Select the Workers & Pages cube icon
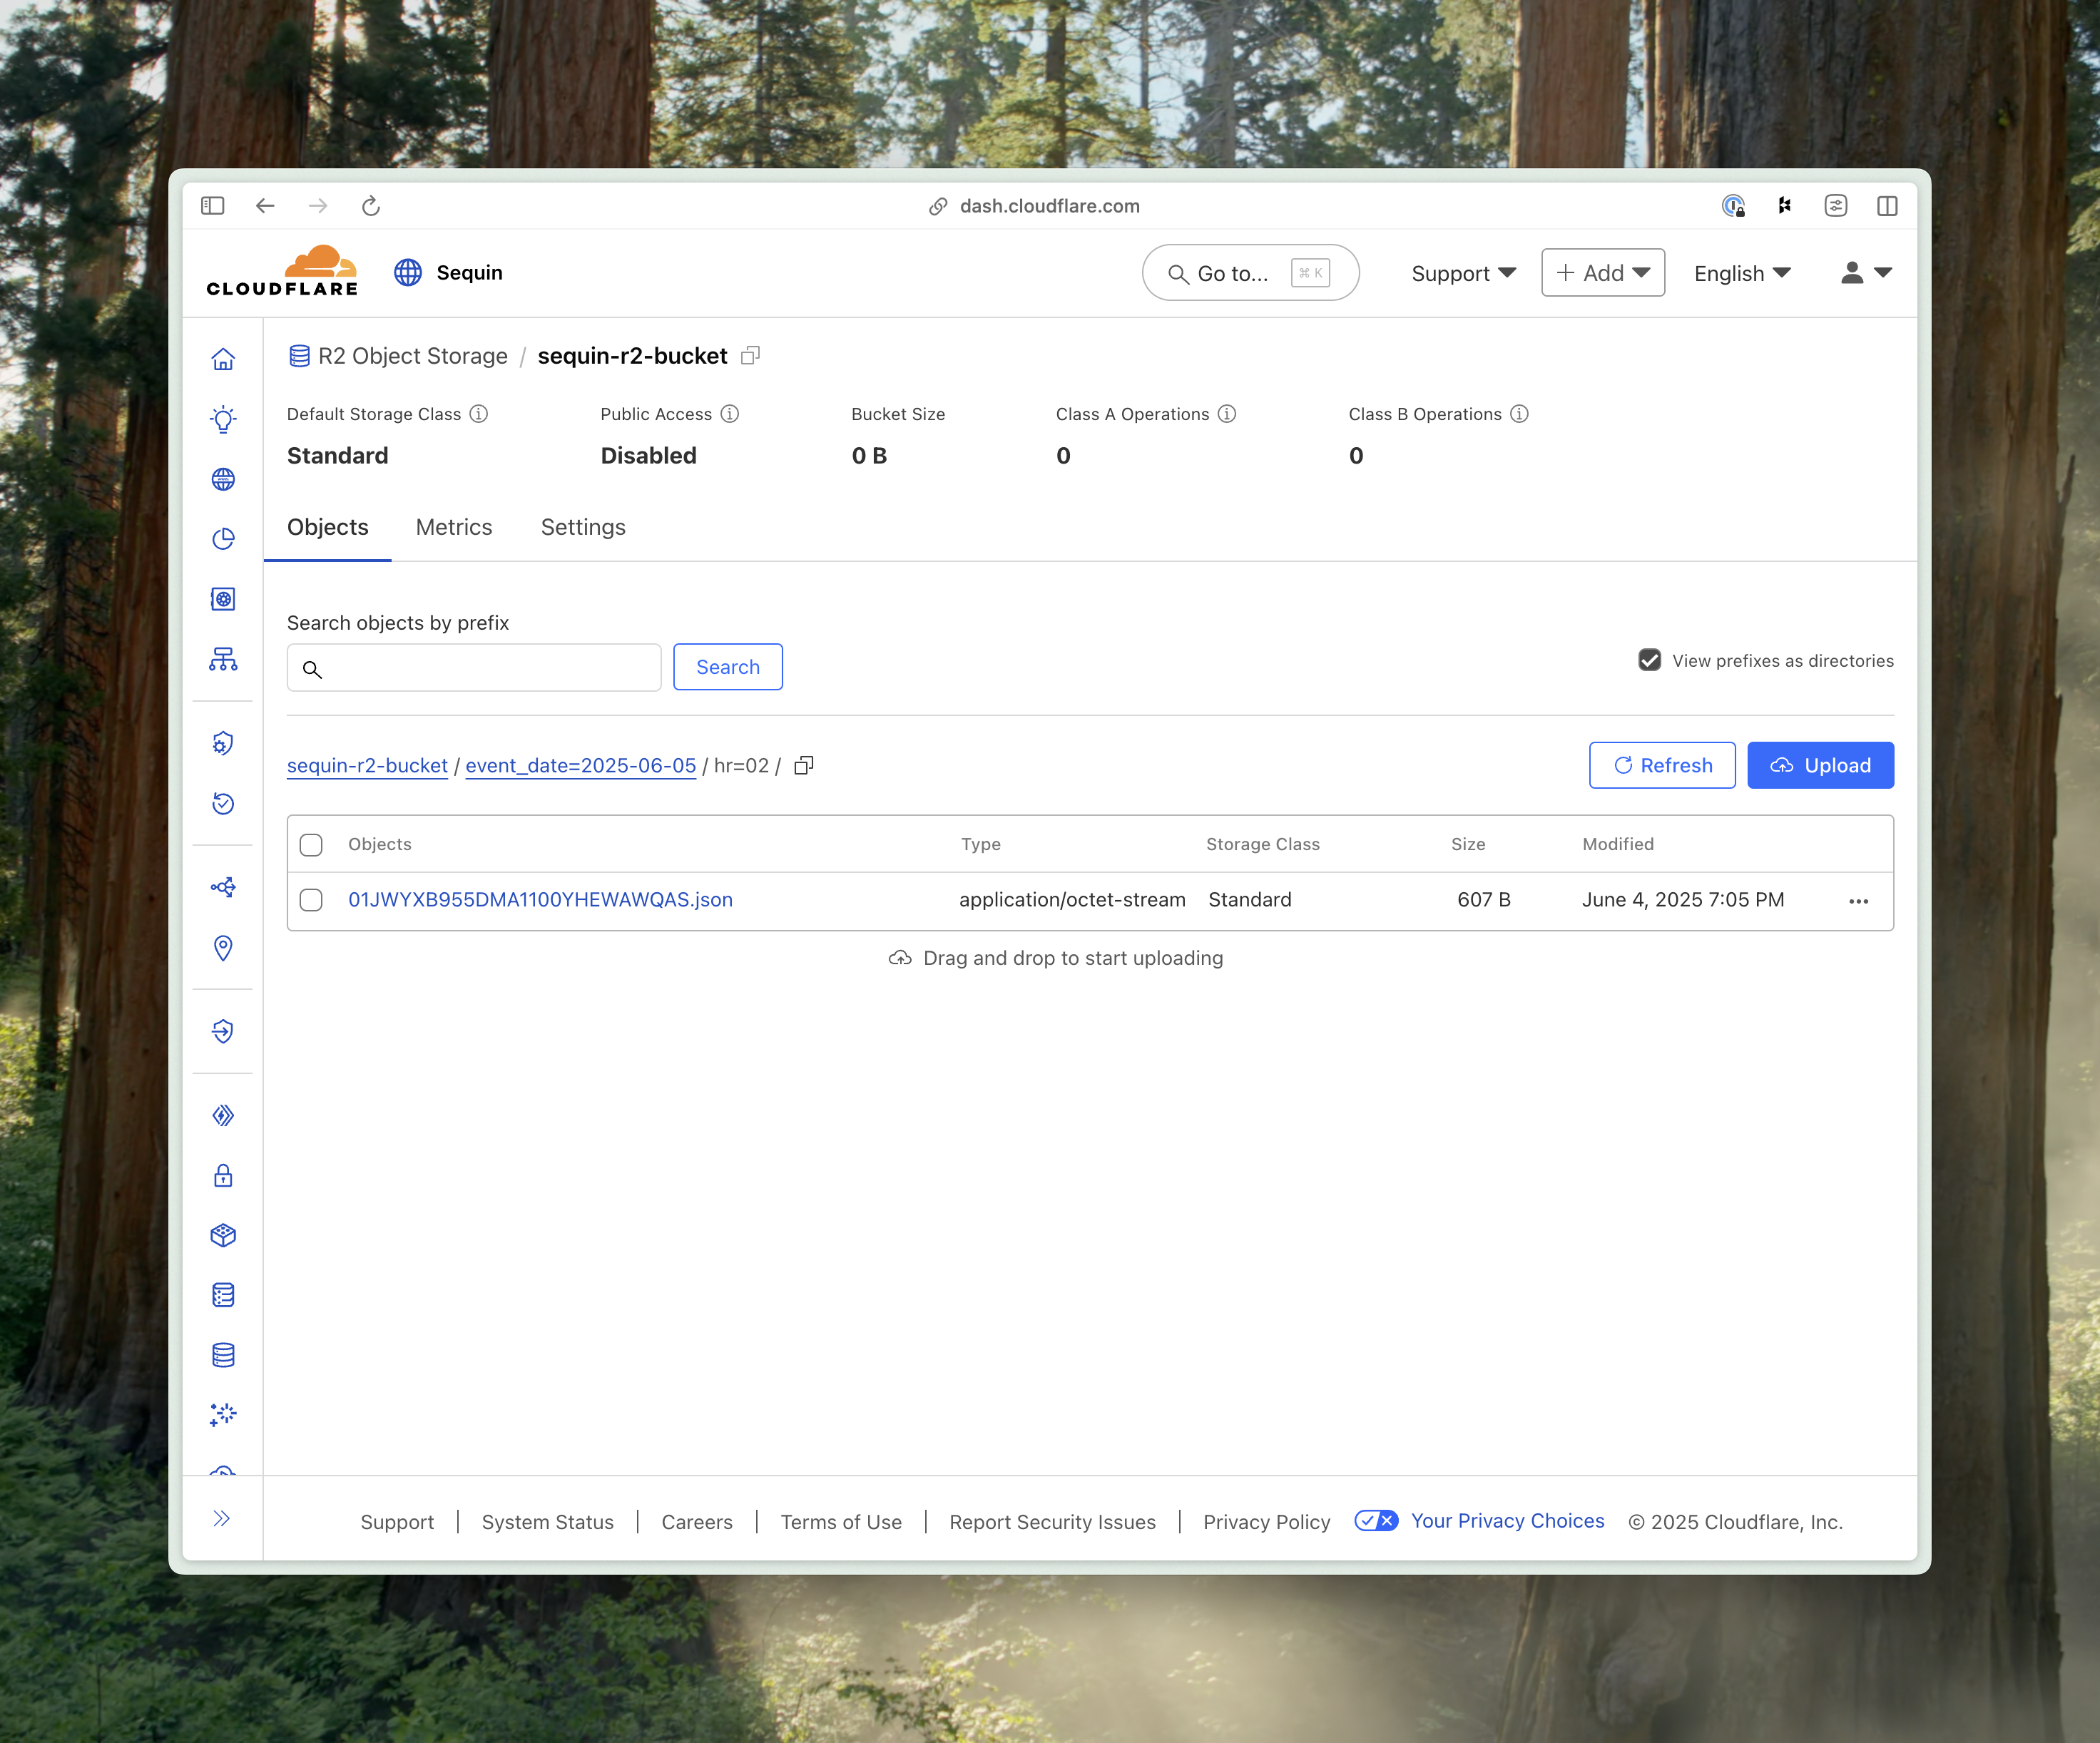2100x1743 pixels. pos(223,1235)
